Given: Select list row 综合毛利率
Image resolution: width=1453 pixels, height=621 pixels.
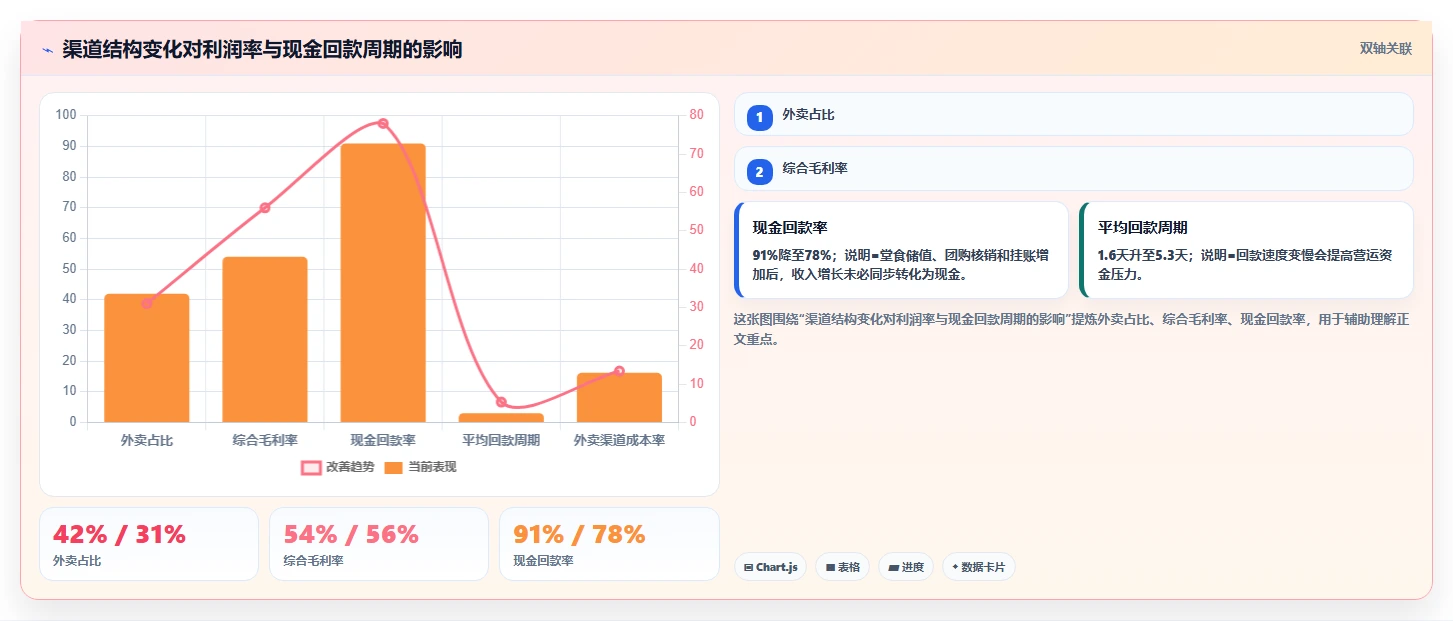Looking at the screenshot, I should pyautogui.click(x=1074, y=169).
